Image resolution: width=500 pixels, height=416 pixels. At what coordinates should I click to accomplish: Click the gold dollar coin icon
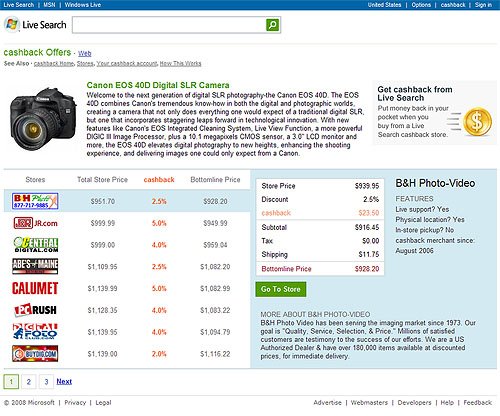[x=478, y=121]
